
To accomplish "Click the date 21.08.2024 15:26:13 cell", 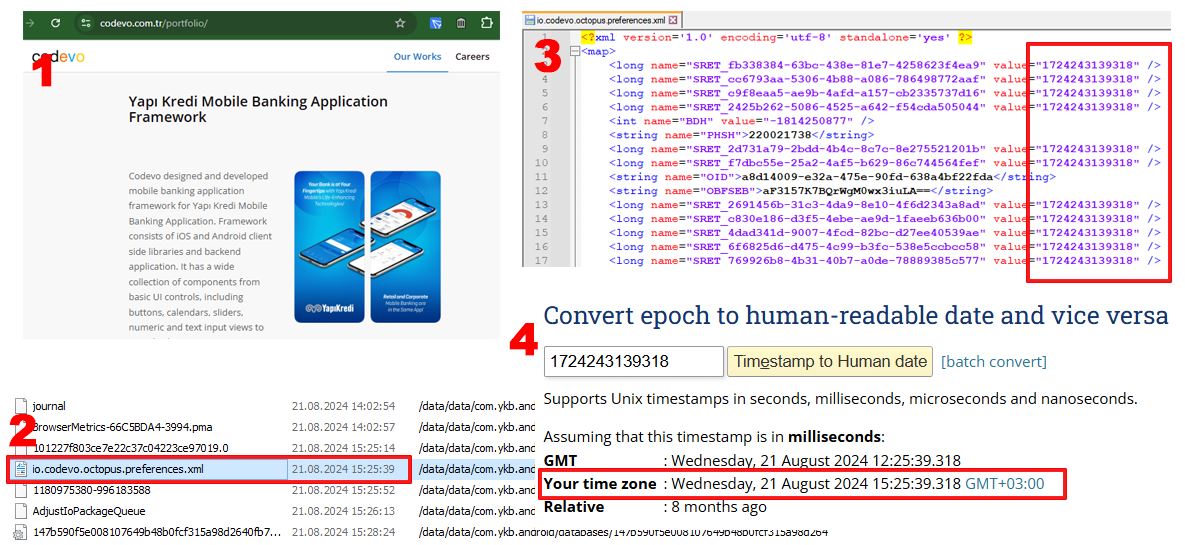I will pos(343,512).
